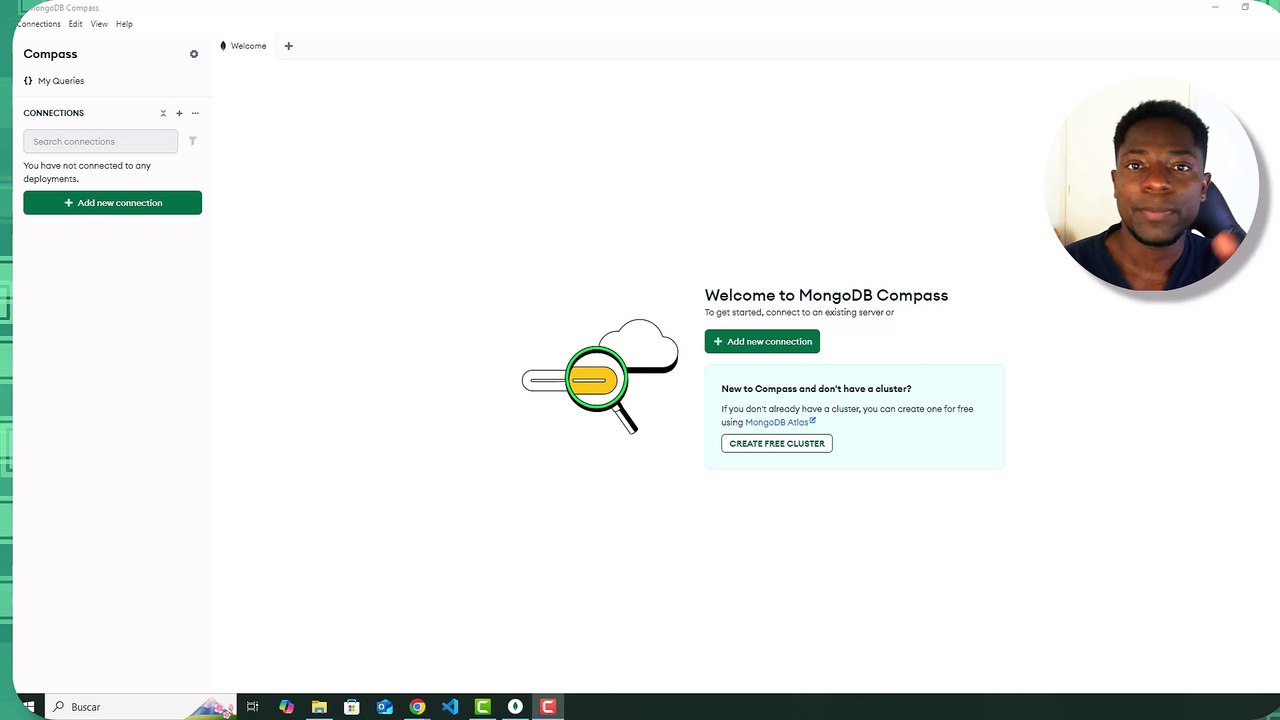Click Add new connection on the Welcome page
This screenshot has width=1280, height=720.
[762, 342]
